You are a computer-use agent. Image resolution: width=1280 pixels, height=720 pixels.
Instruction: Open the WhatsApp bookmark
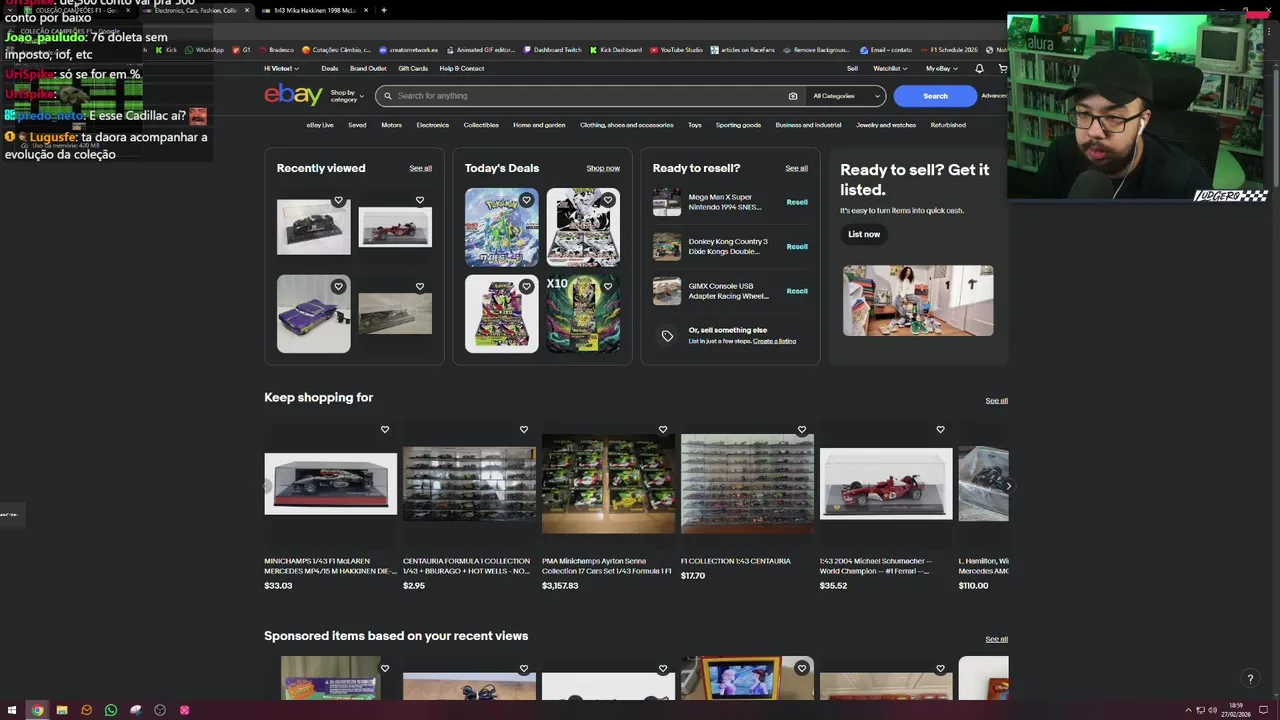(x=205, y=49)
